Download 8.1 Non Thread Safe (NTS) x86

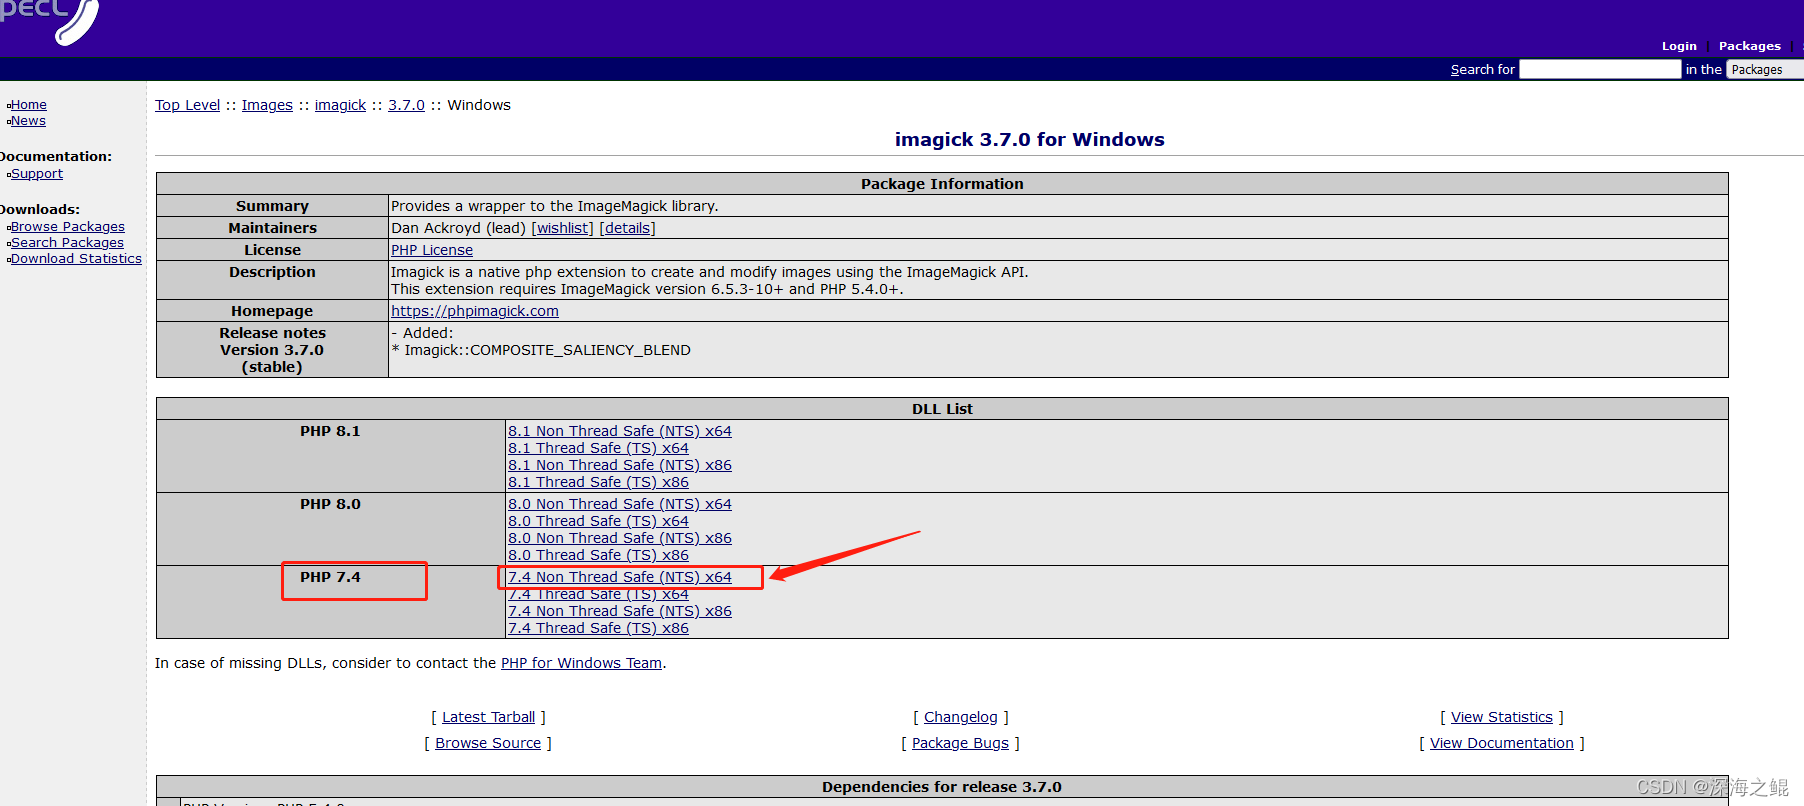point(620,465)
